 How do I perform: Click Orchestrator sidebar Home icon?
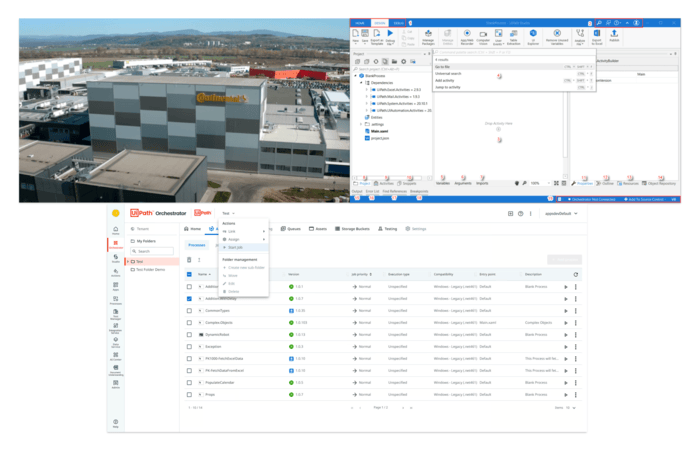pyautogui.click(x=116, y=230)
